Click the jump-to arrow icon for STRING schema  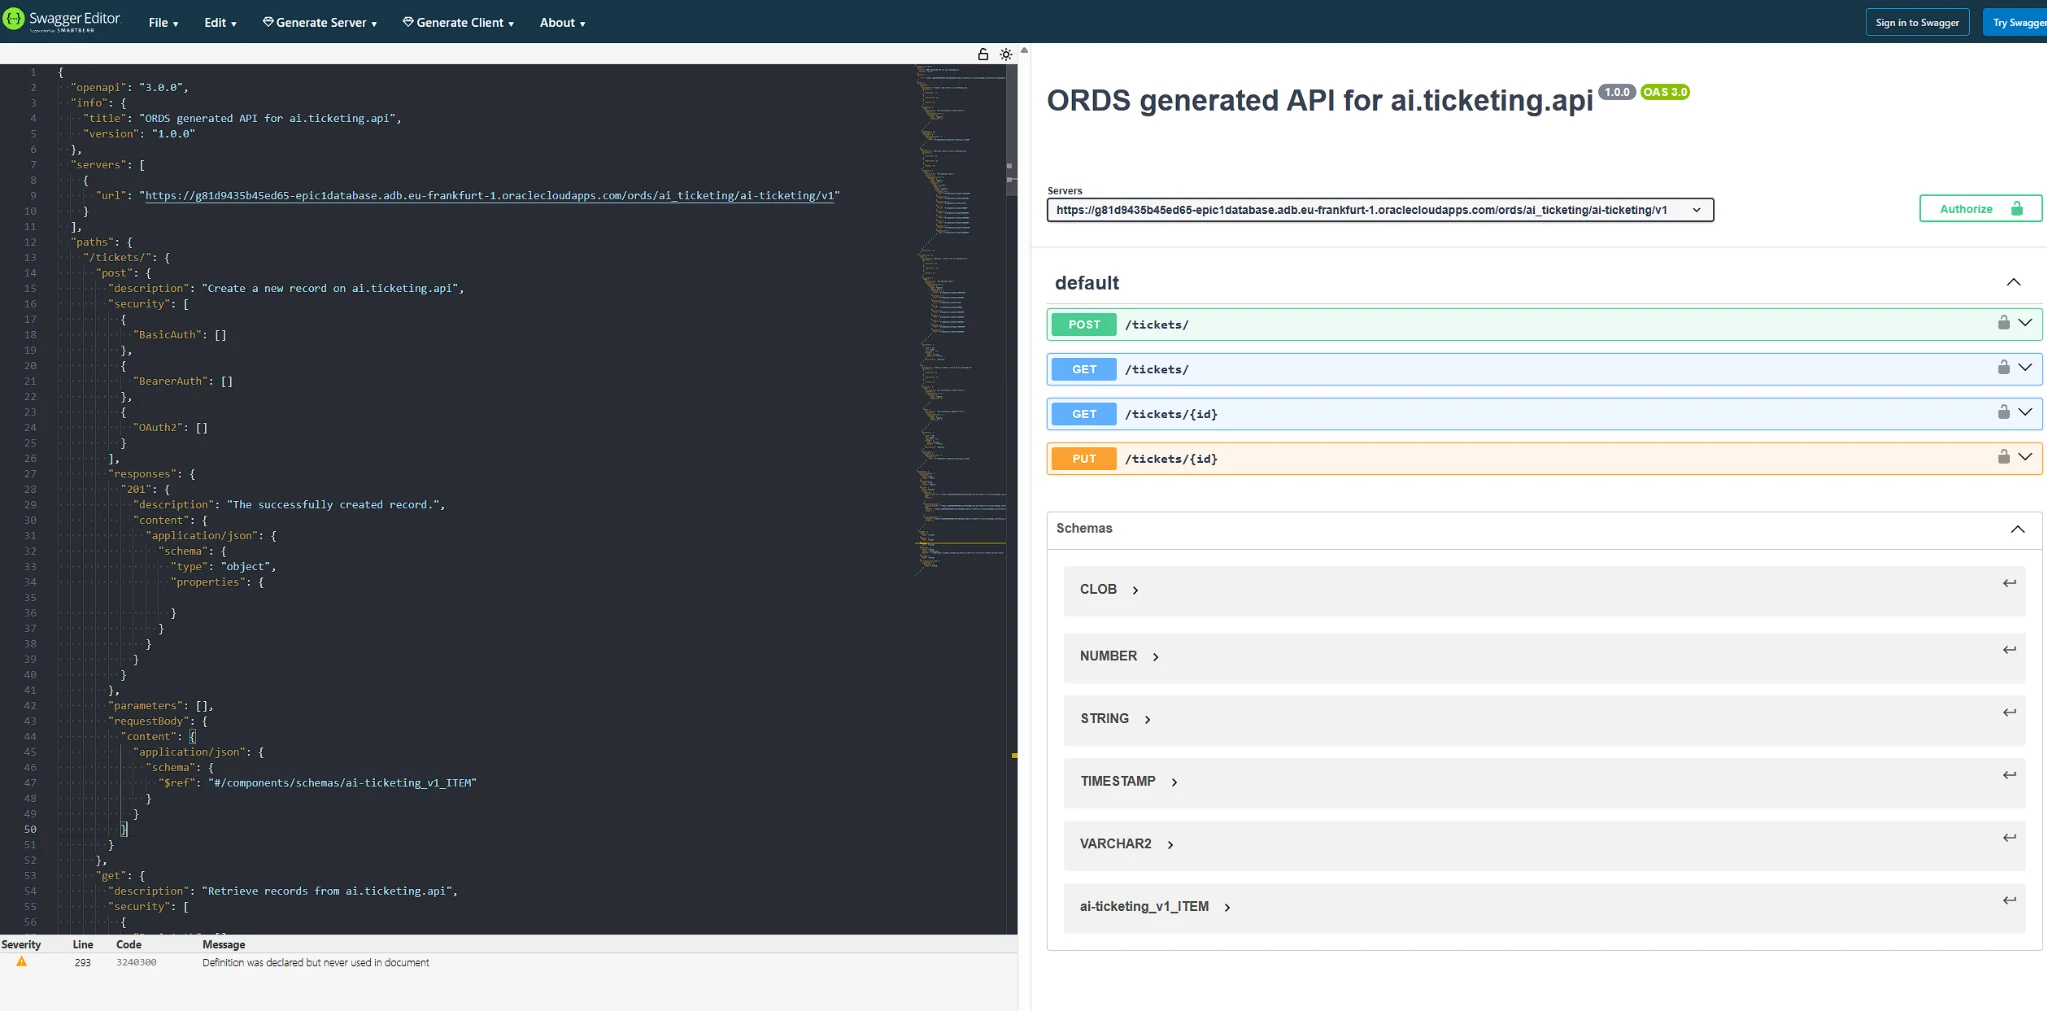2009,712
